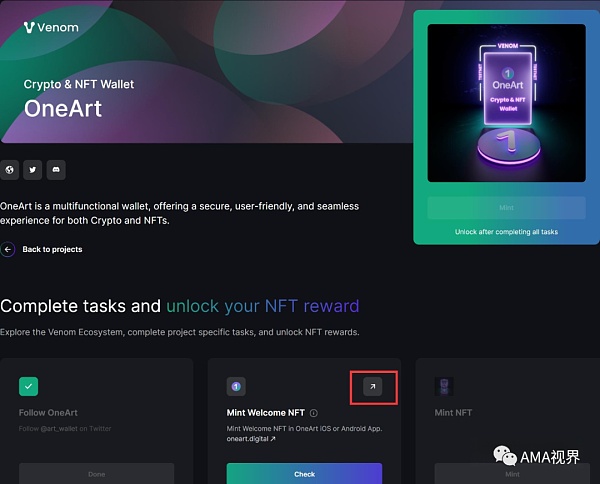Click the 'Crypto & NFT Wallet' subtitle
The height and width of the screenshot is (484, 600).
click(79, 84)
